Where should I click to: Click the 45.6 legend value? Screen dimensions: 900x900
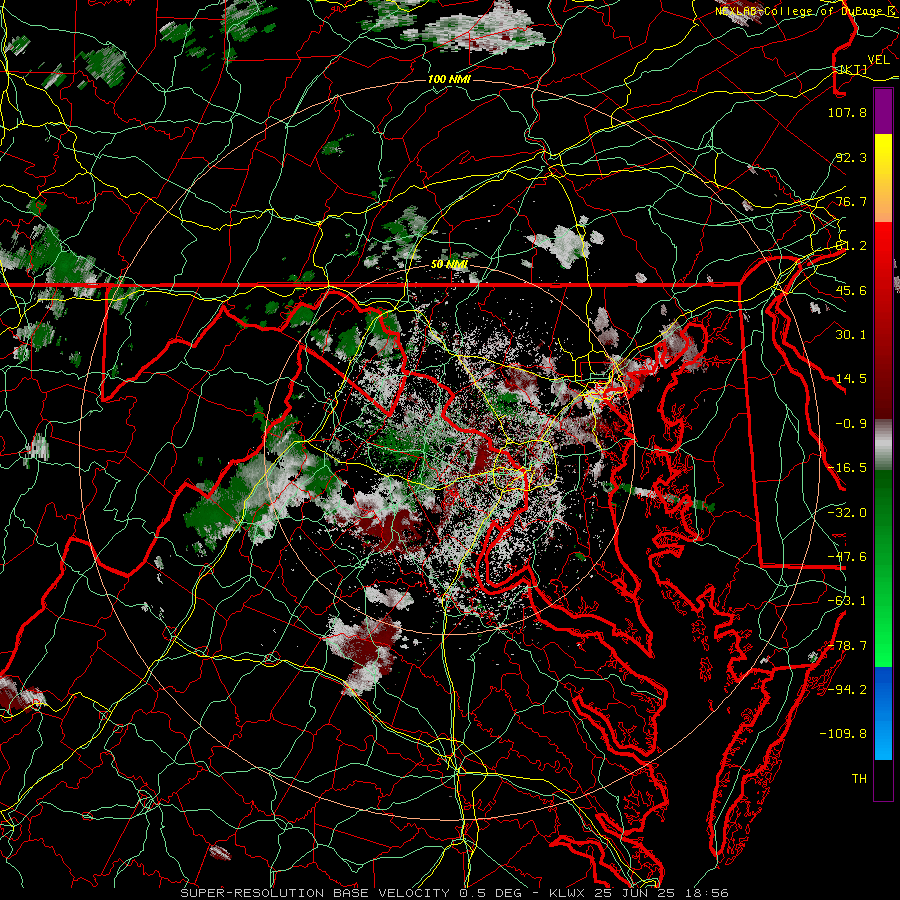click(851, 290)
